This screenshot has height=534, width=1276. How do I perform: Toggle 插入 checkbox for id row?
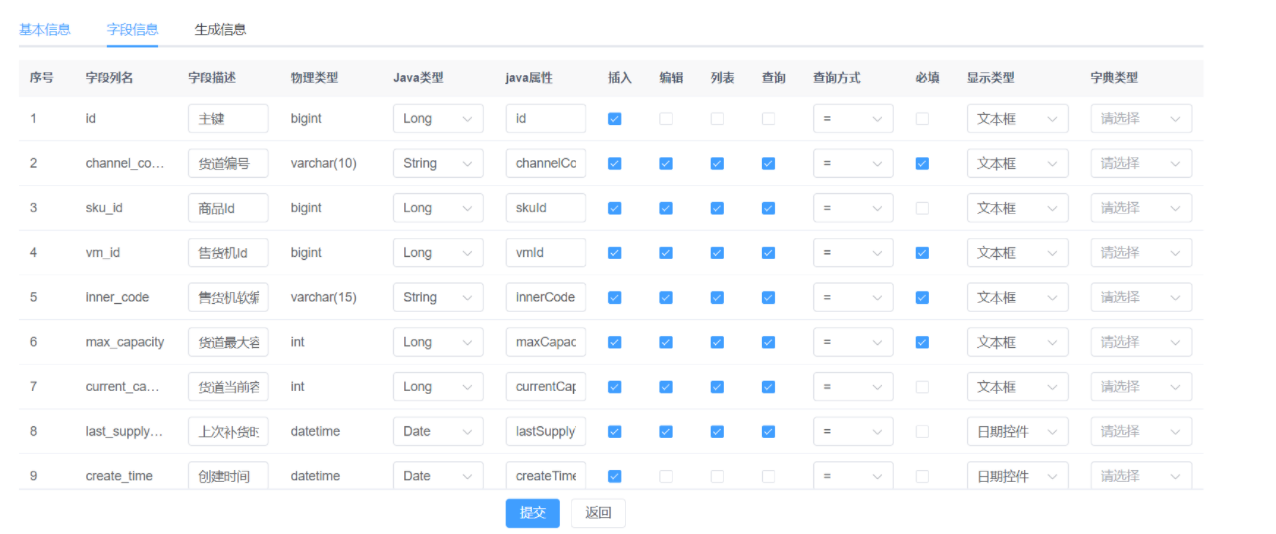[614, 119]
